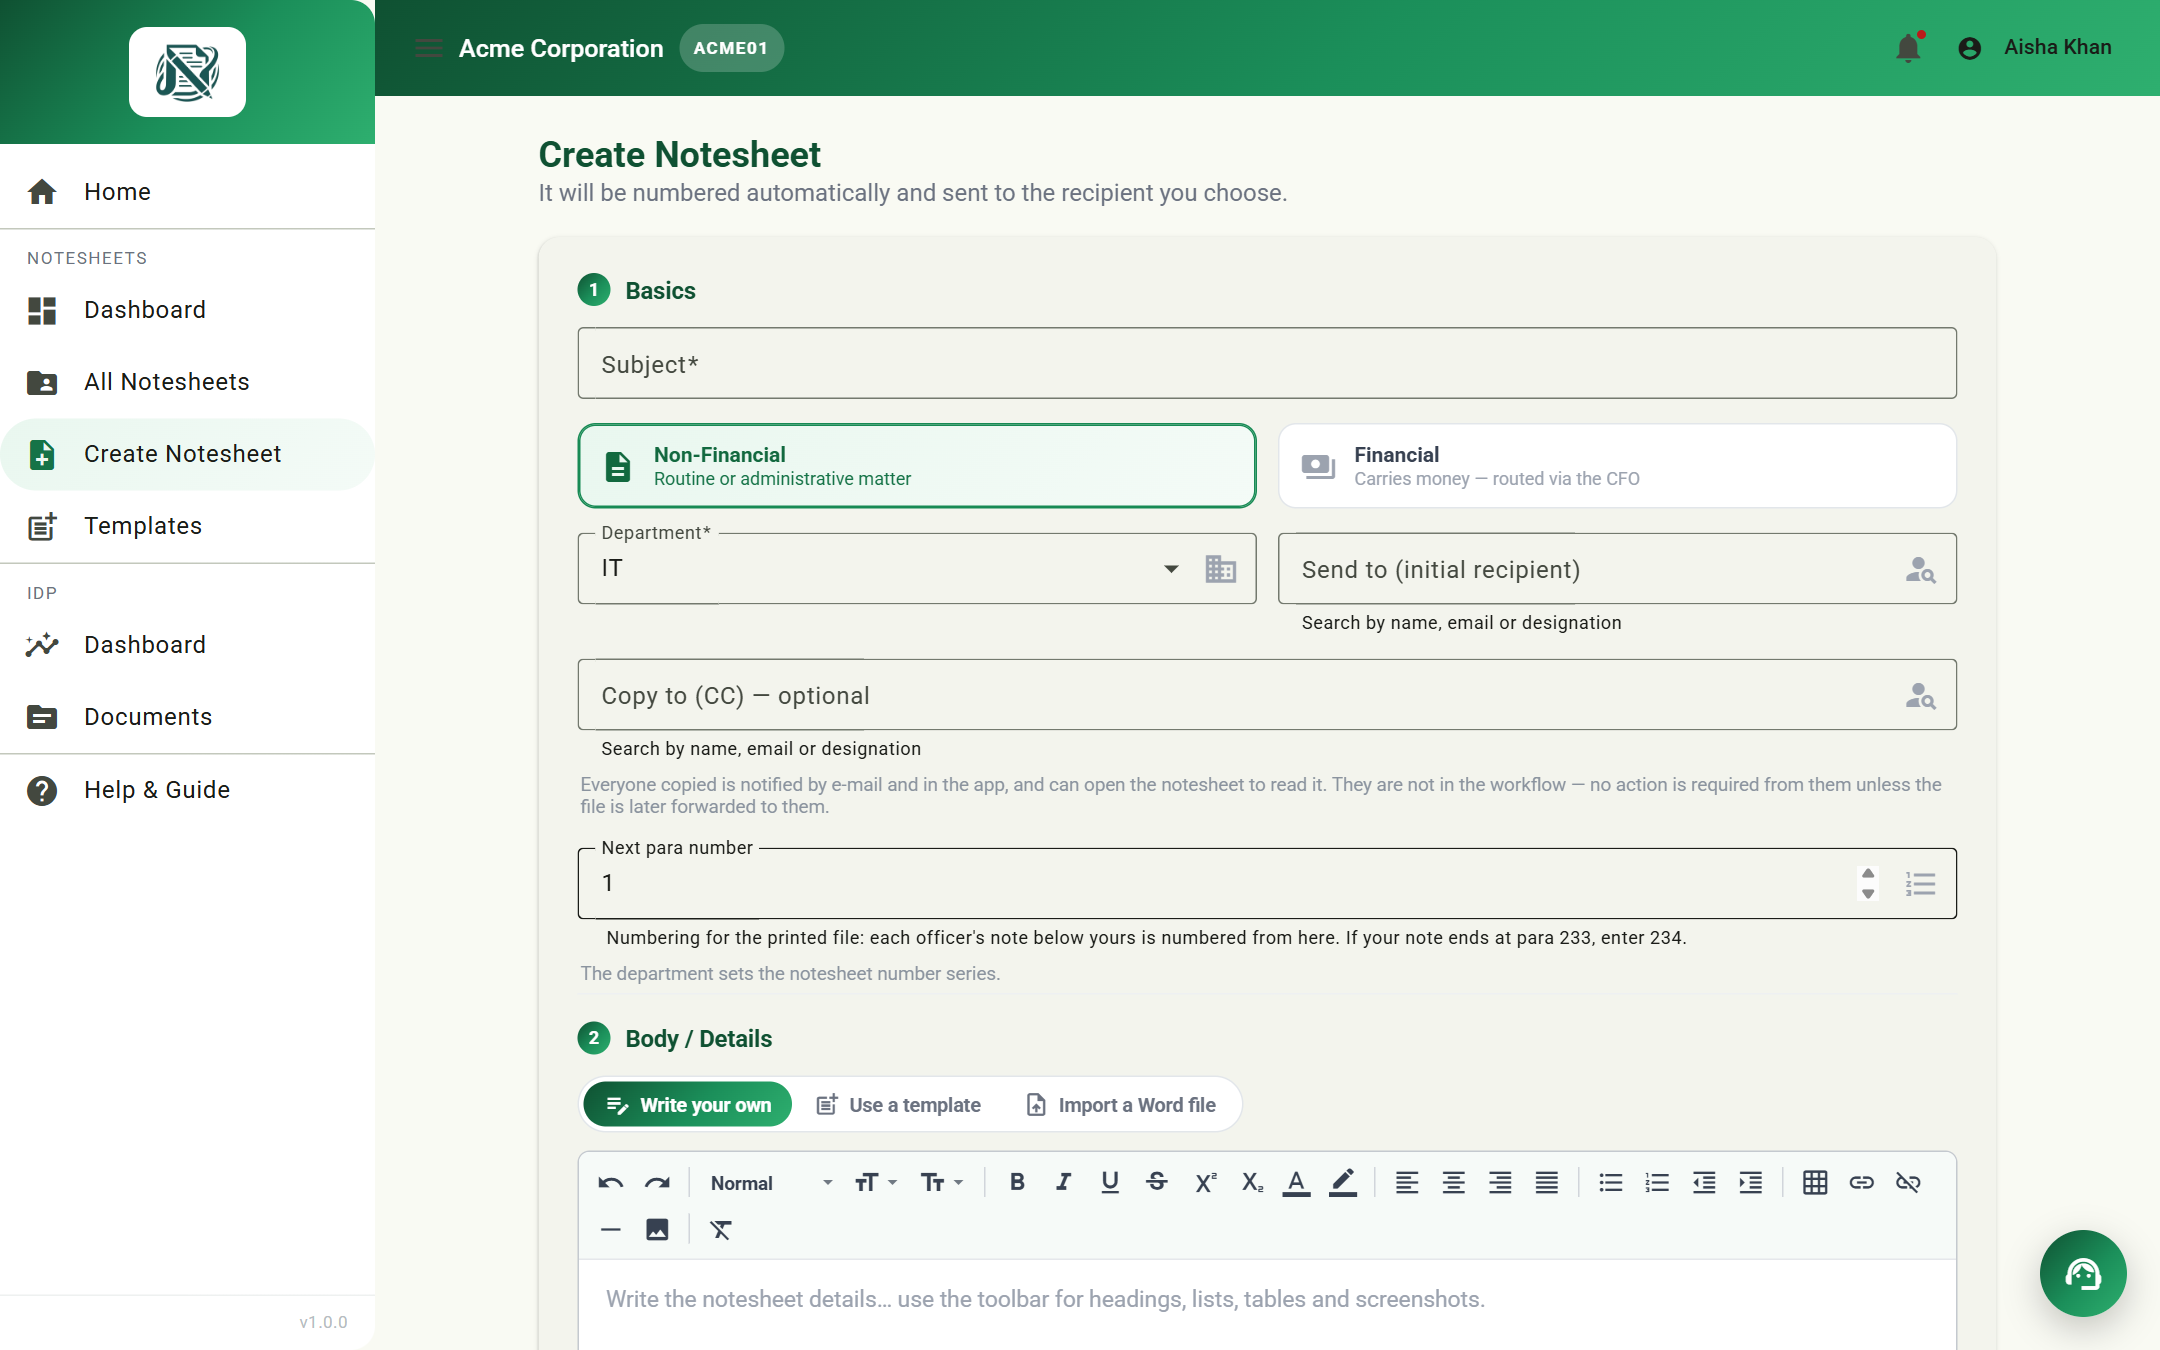Image resolution: width=2160 pixels, height=1350 pixels.
Task: Select the Financial notesheet type
Action: point(1617,466)
